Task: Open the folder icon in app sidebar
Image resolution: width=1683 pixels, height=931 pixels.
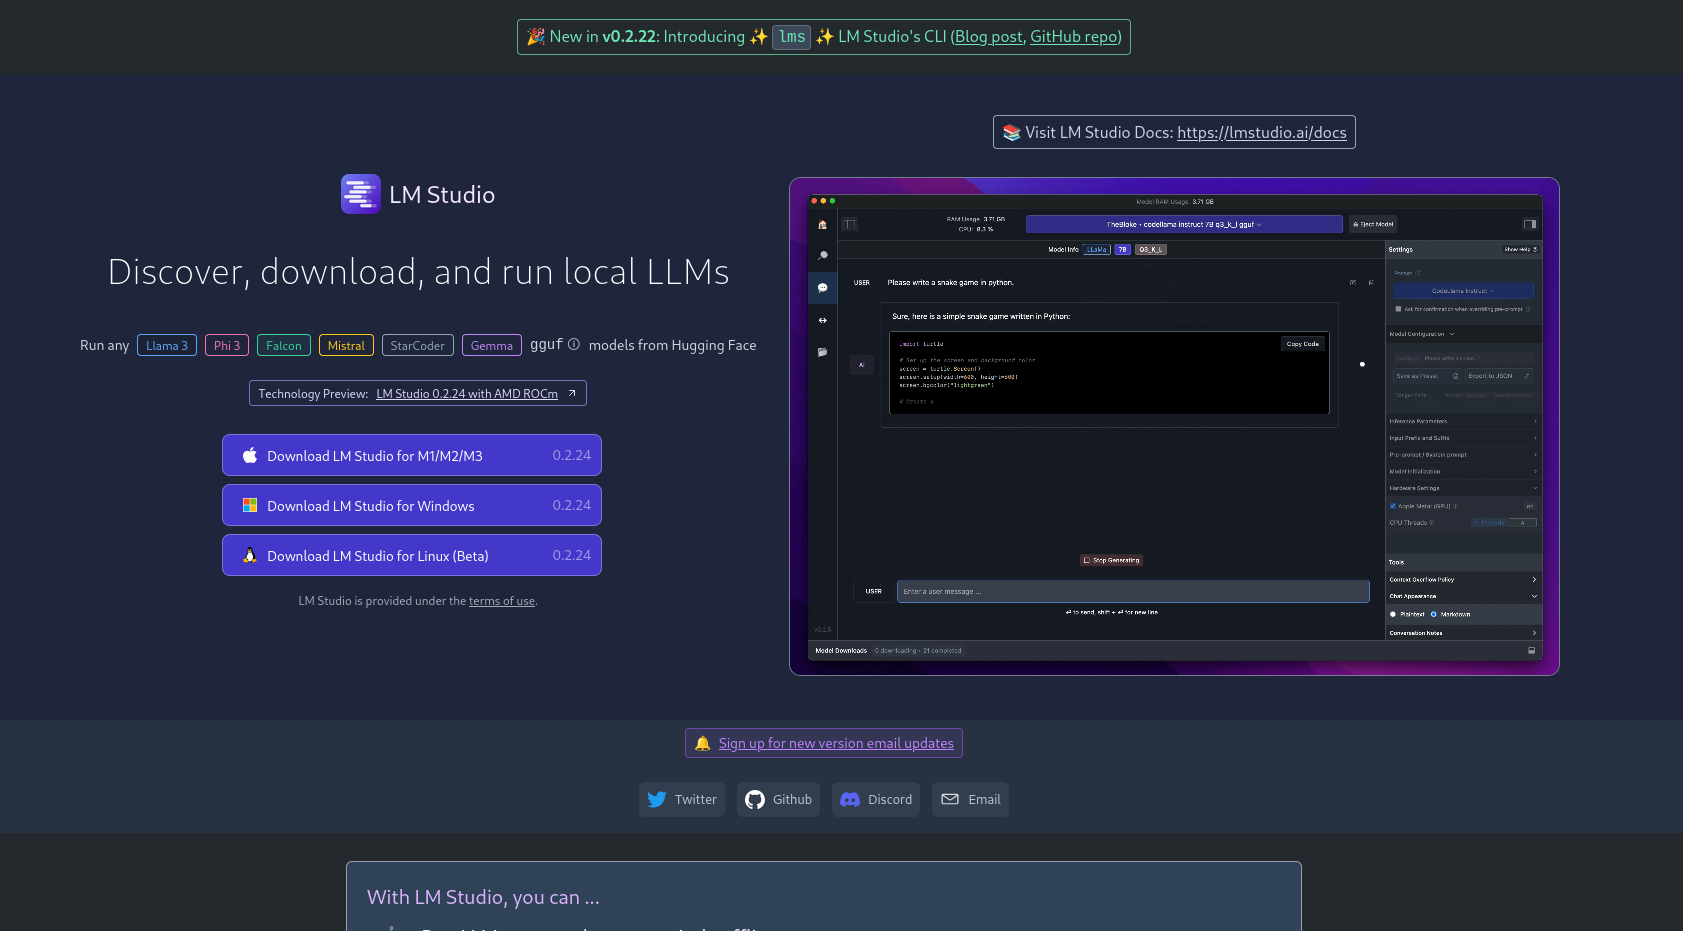Action: 822,352
